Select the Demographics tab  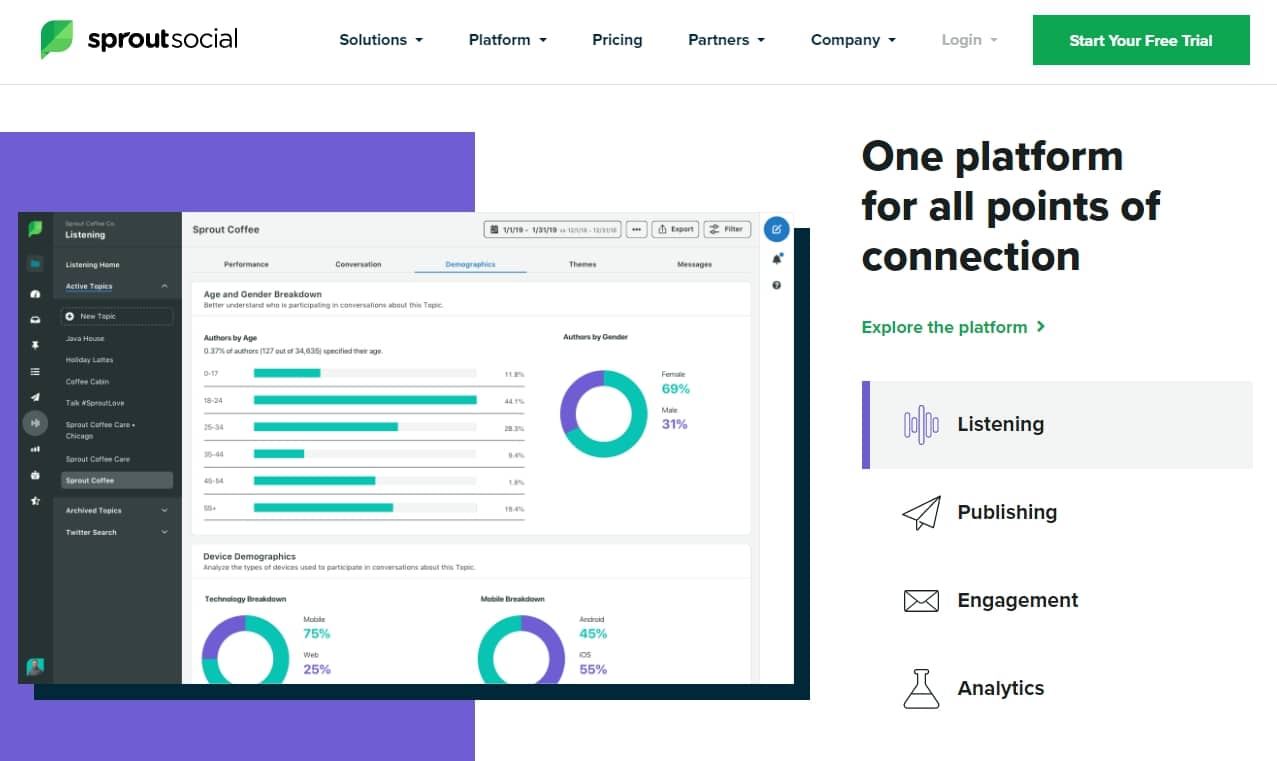point(470,264)
